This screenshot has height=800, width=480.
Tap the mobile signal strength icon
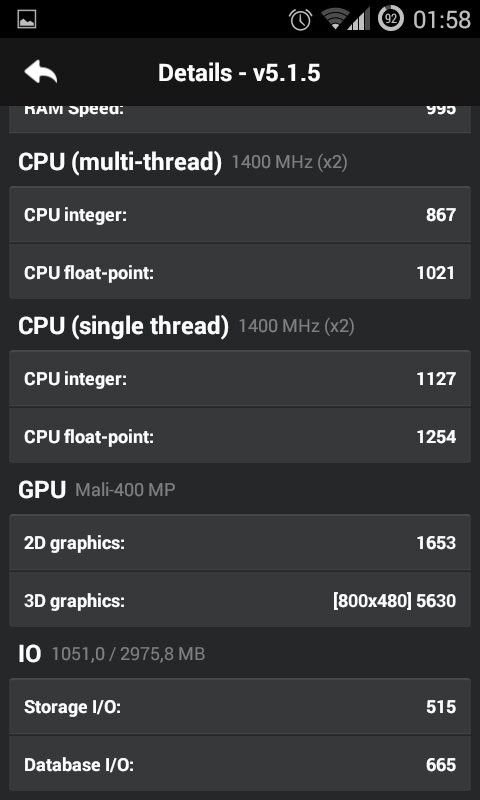[359, 19]
